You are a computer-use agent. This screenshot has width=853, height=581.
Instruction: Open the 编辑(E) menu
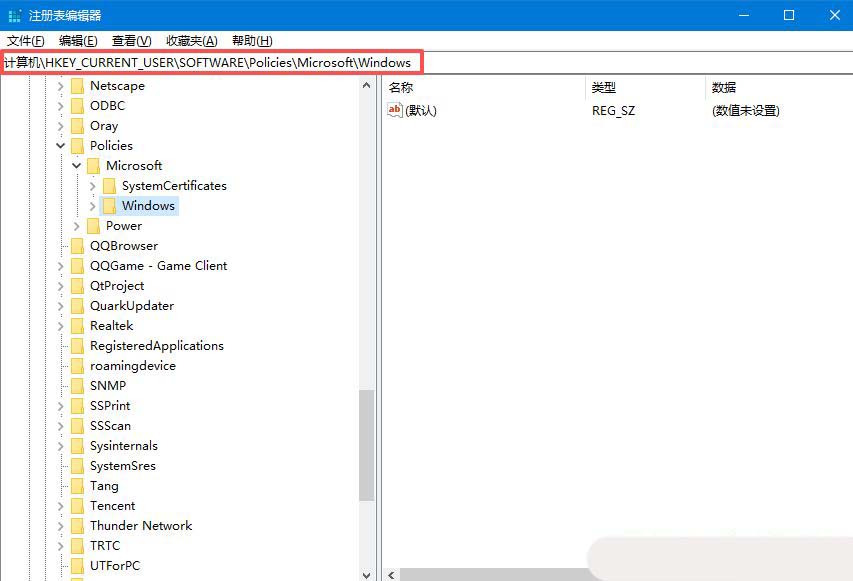tap(78, 41)
